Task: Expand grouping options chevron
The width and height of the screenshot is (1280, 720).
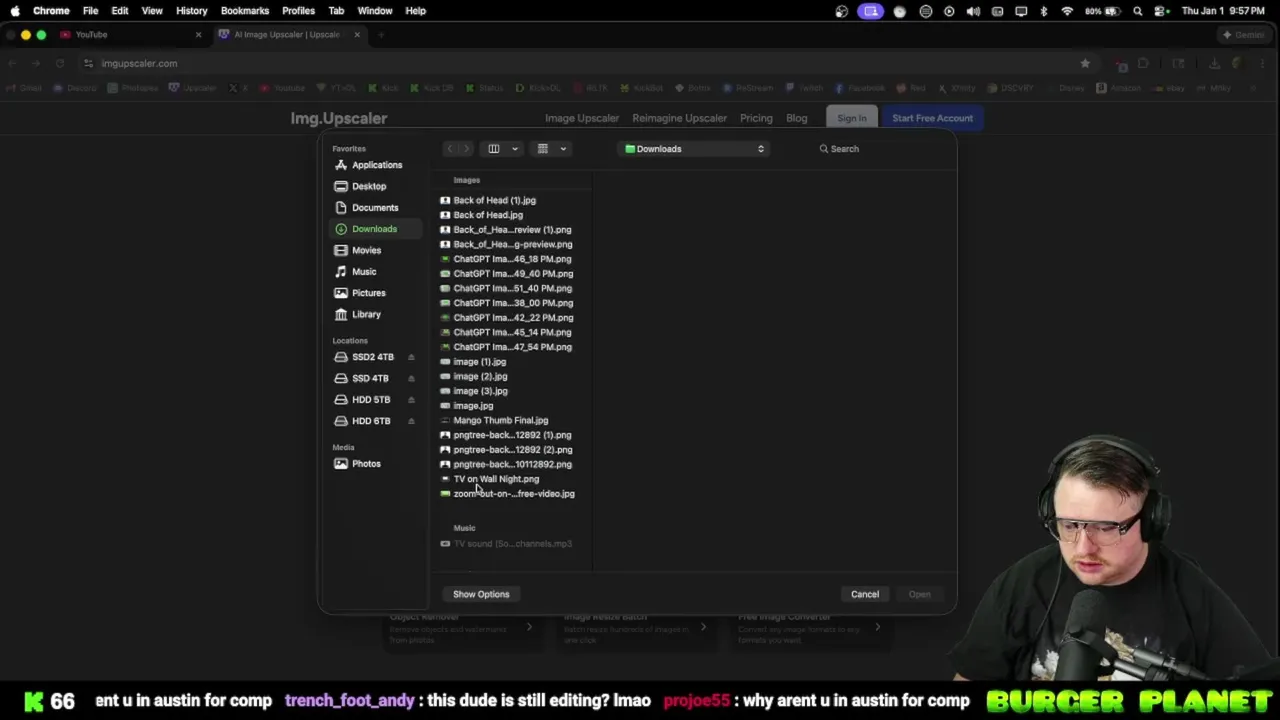Action: pos(563,149)
